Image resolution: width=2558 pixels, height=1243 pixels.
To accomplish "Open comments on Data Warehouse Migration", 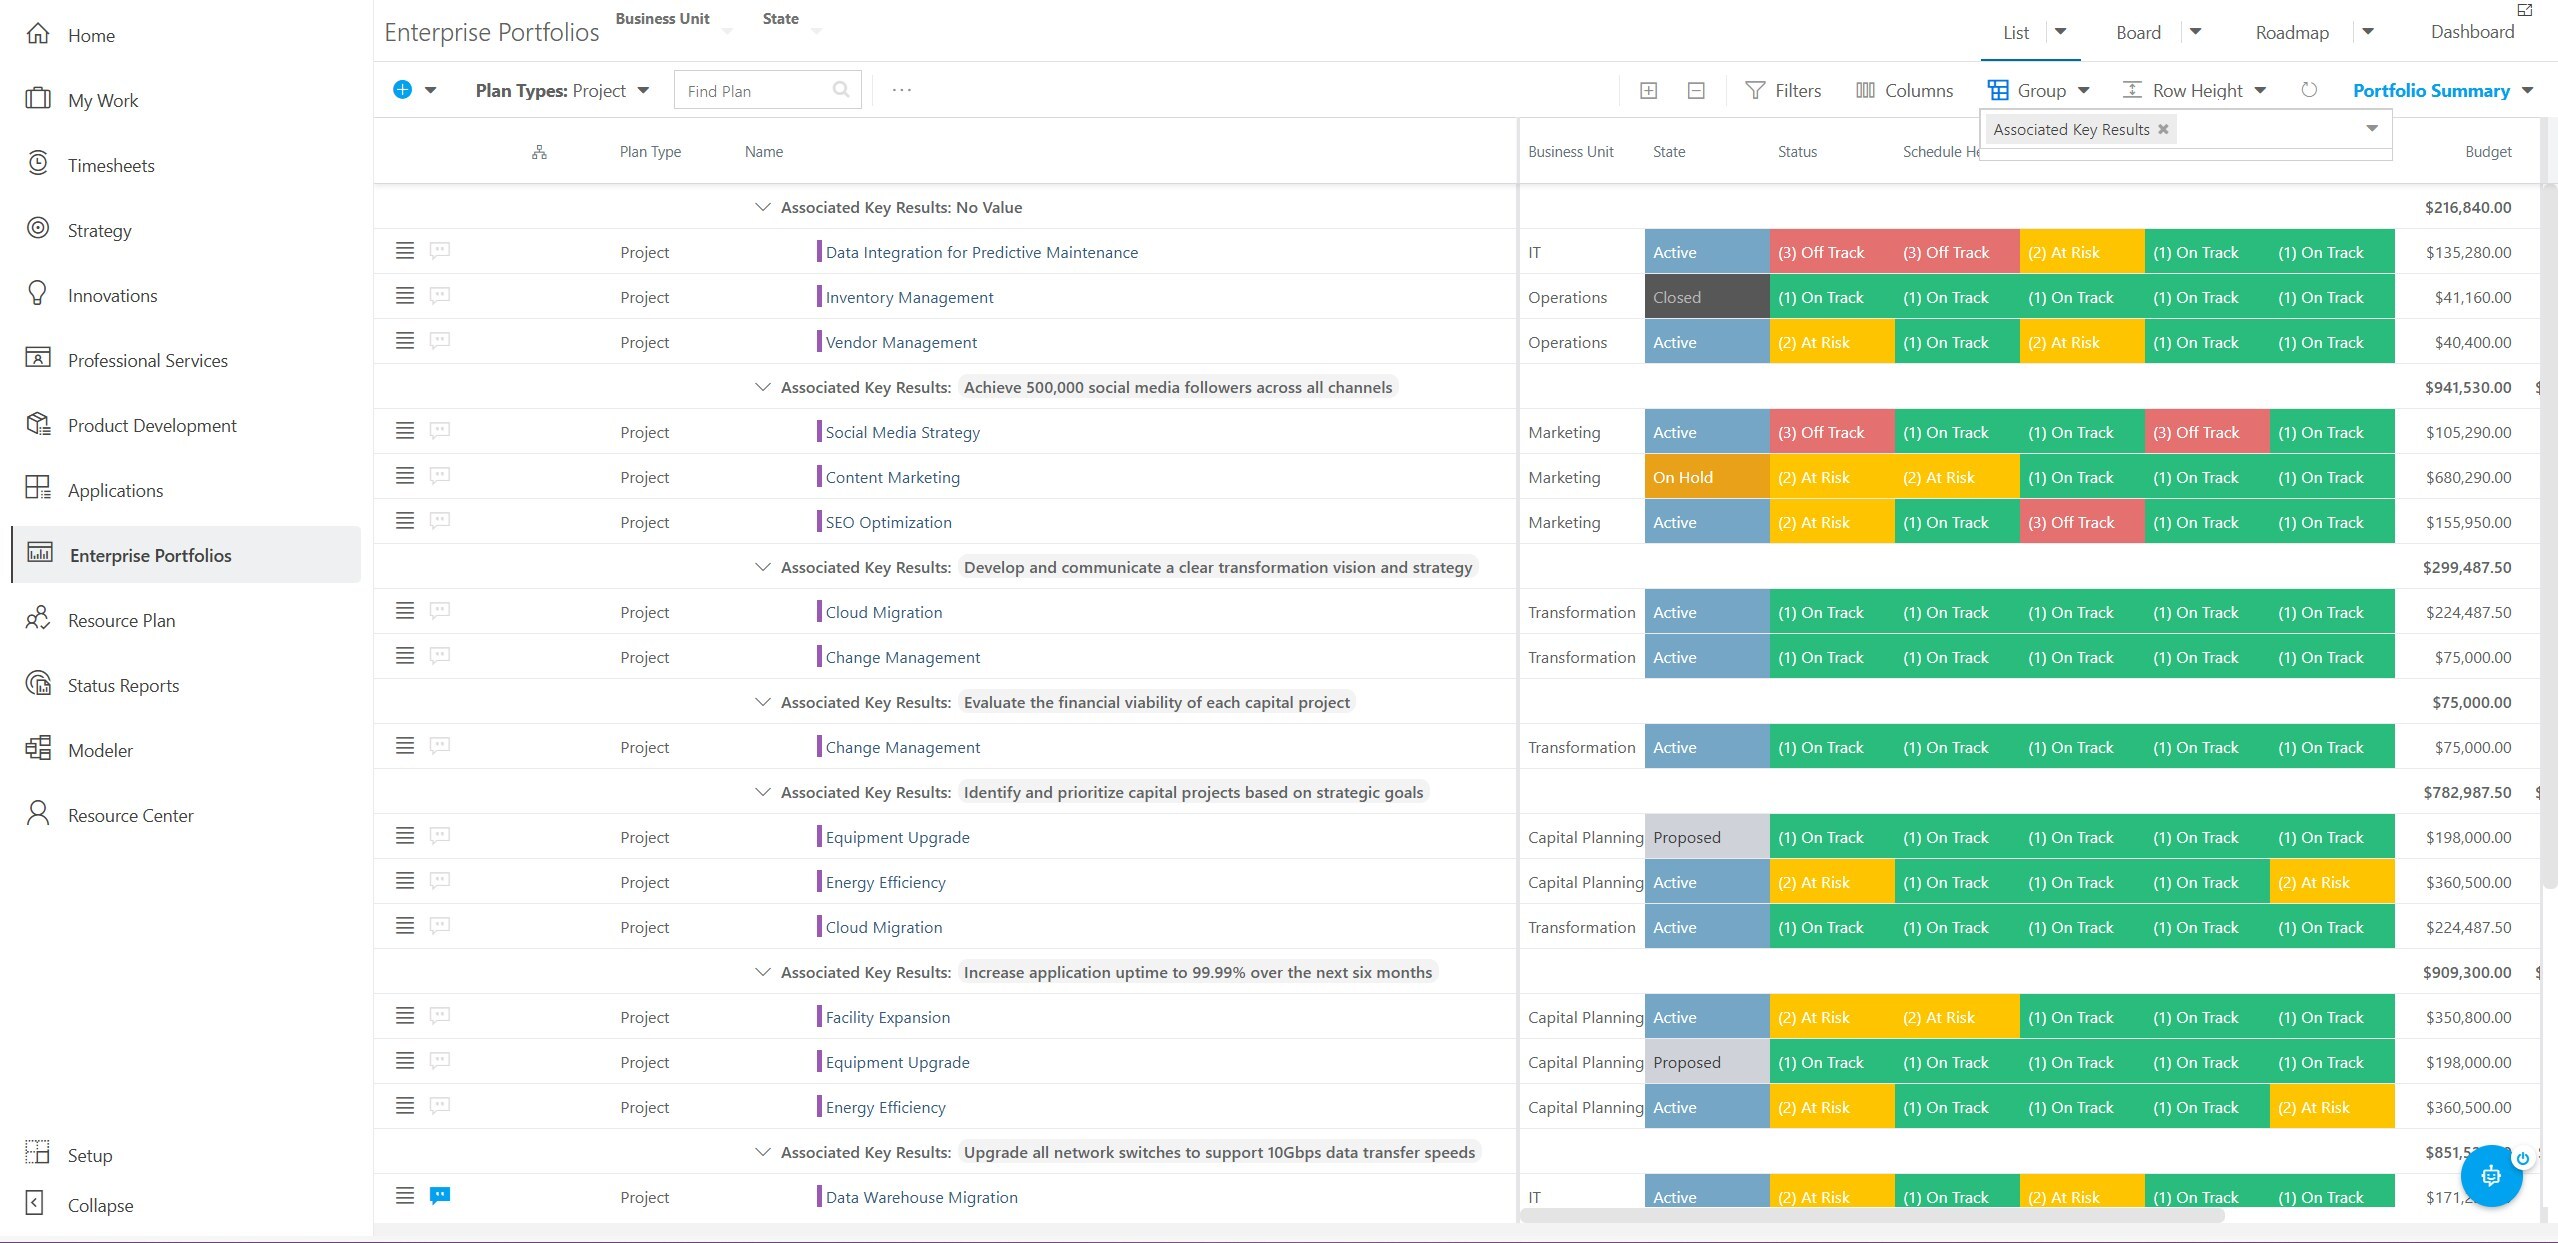I will point(439,1195).
